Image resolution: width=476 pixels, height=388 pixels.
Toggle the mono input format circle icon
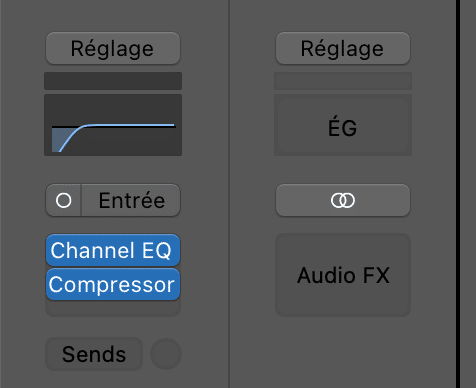(63, 200)
